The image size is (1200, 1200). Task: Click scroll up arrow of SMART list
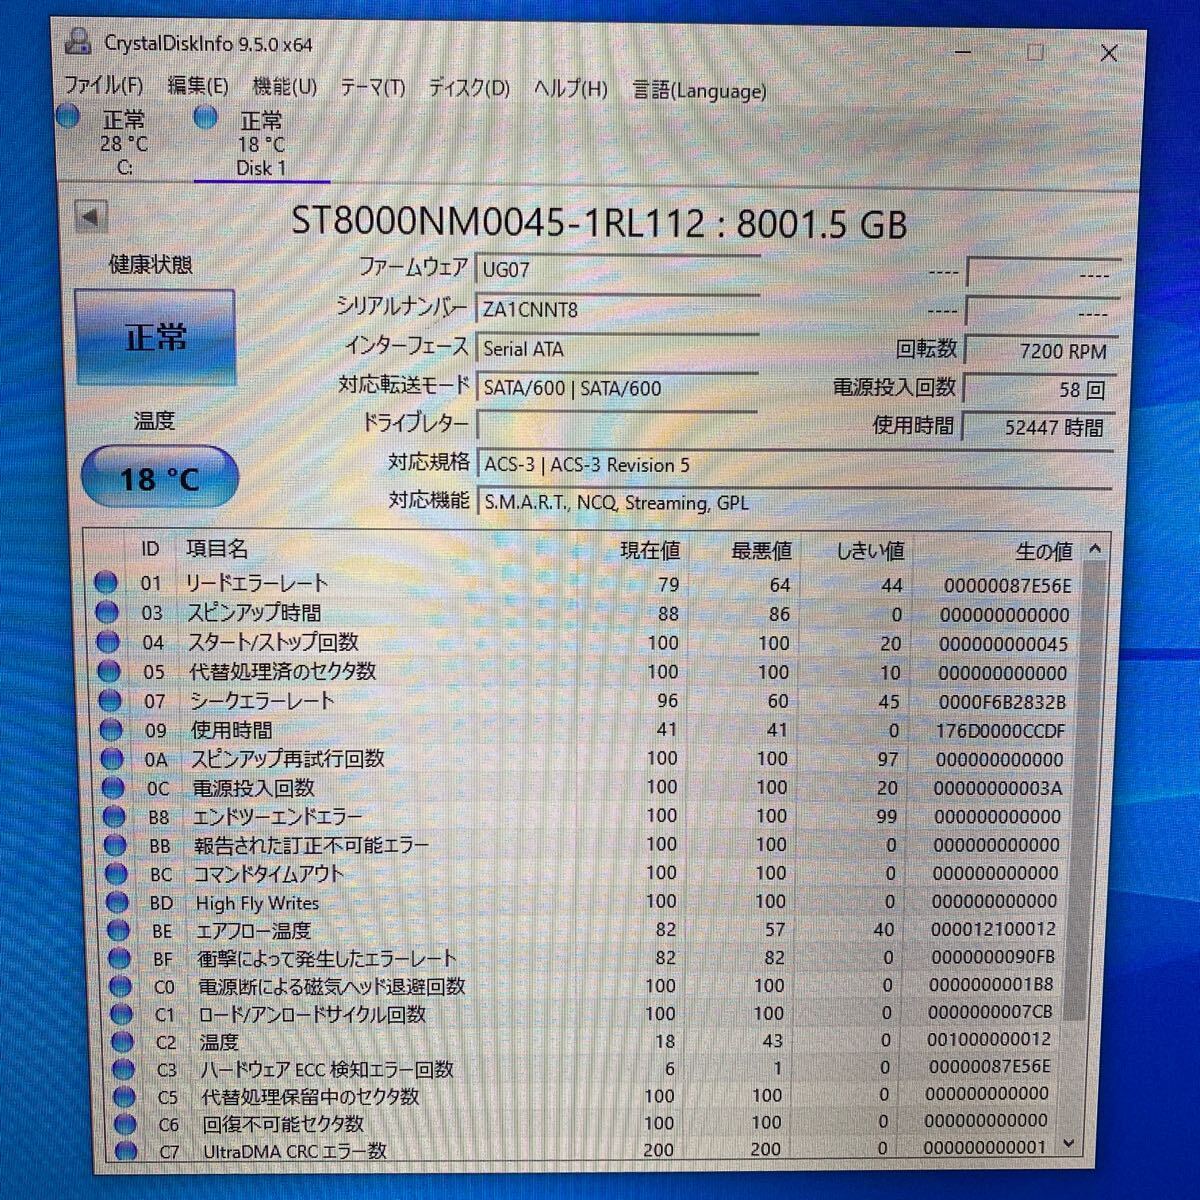pyautogui.click(x=1095, y=550)
